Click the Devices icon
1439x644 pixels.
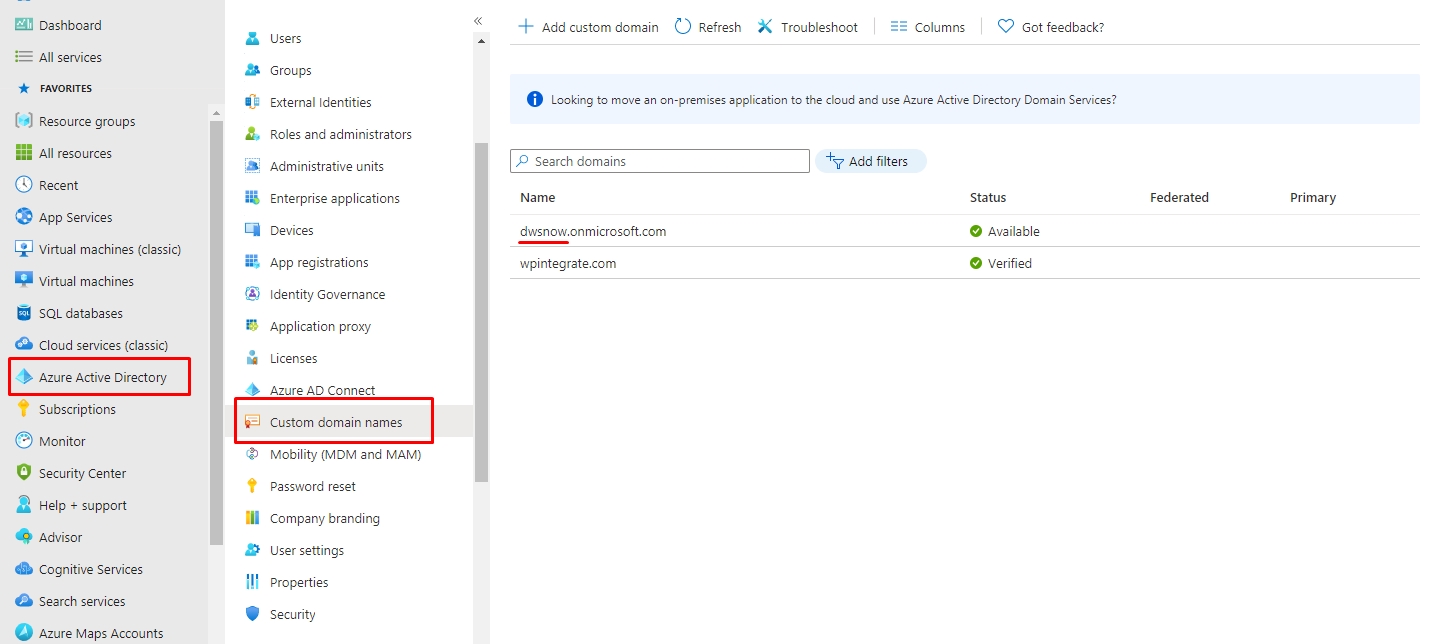(253, 230)
